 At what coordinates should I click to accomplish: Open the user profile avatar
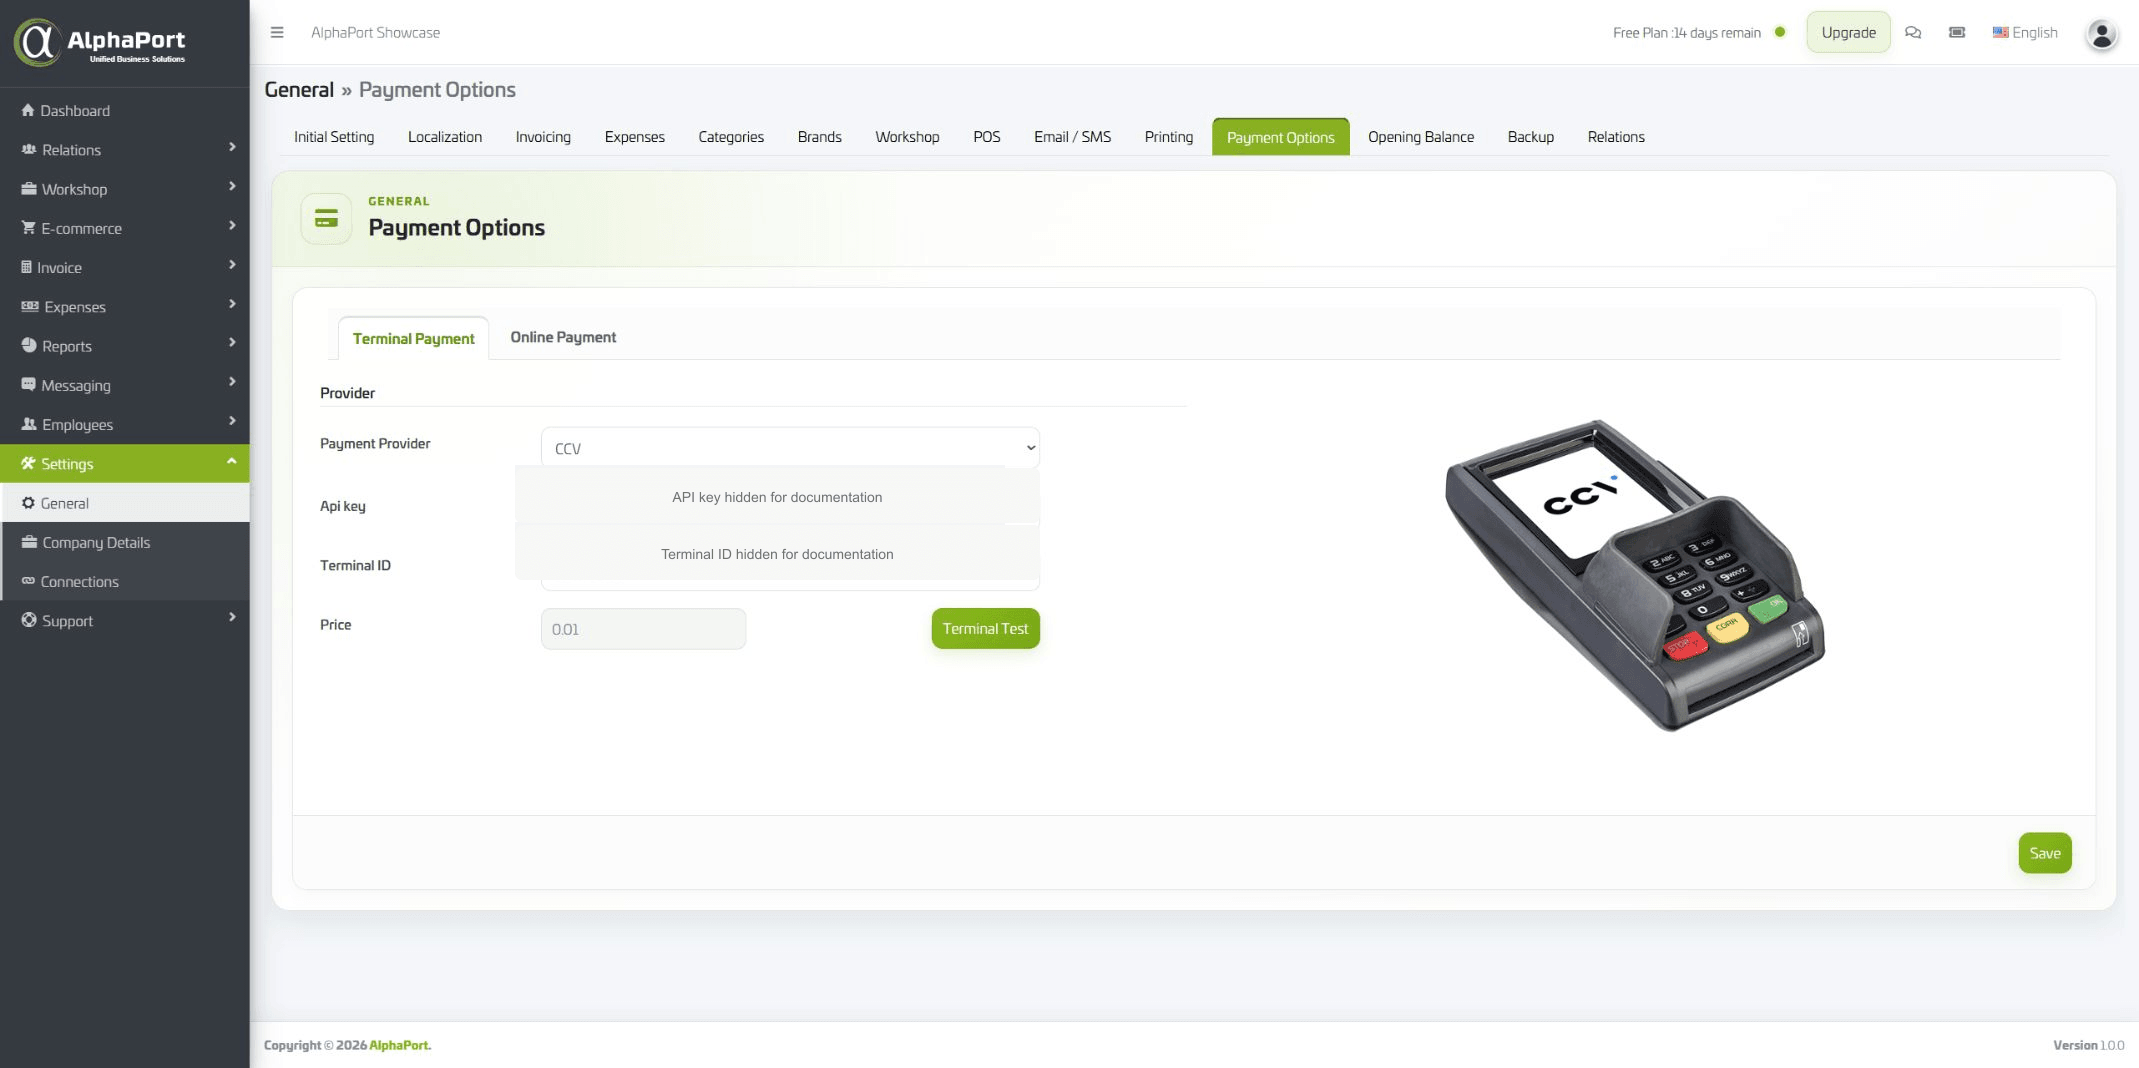pyautogui.click(x=2101, y=34)
